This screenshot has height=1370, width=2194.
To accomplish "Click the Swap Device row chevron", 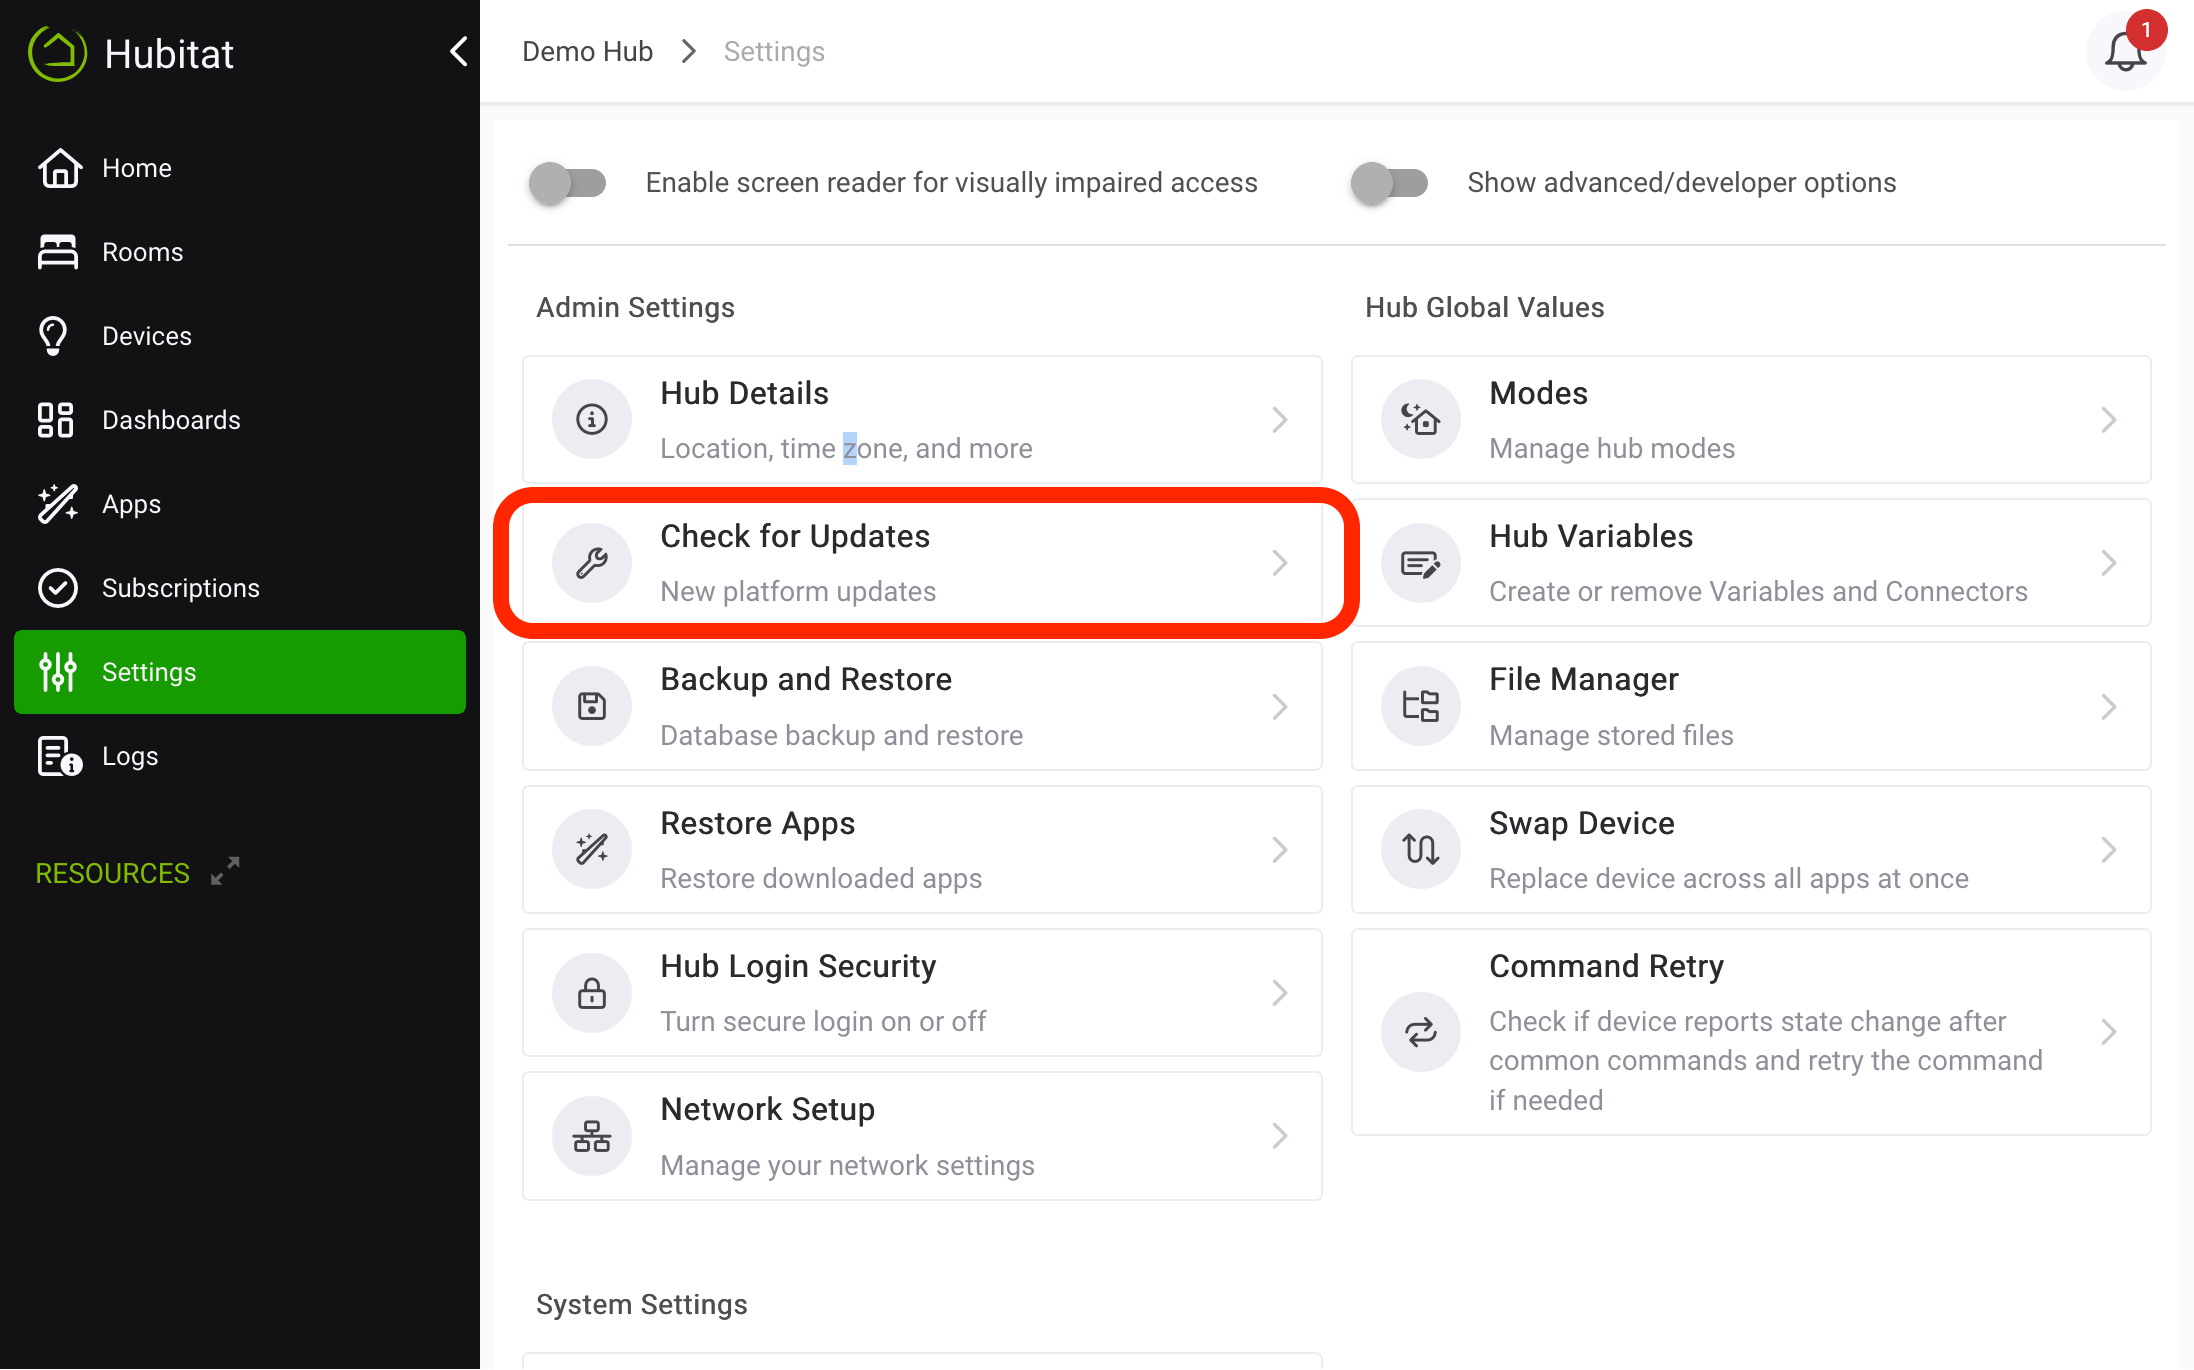I will [2109, 850].
